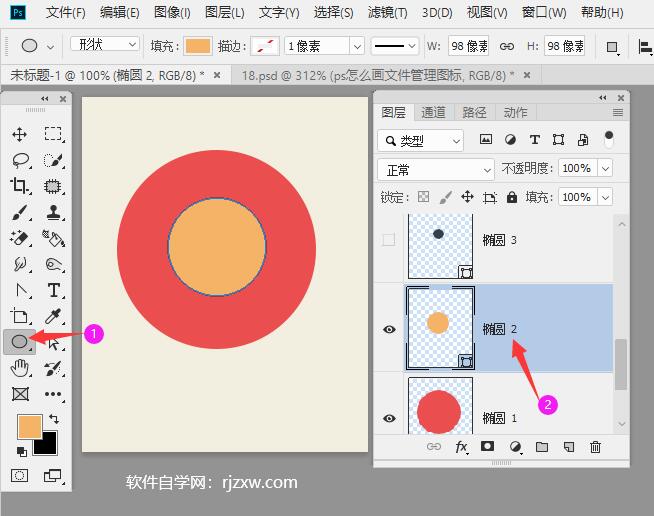
Task: Select the Horizontal Type tool
Action: tap(53, 290)
